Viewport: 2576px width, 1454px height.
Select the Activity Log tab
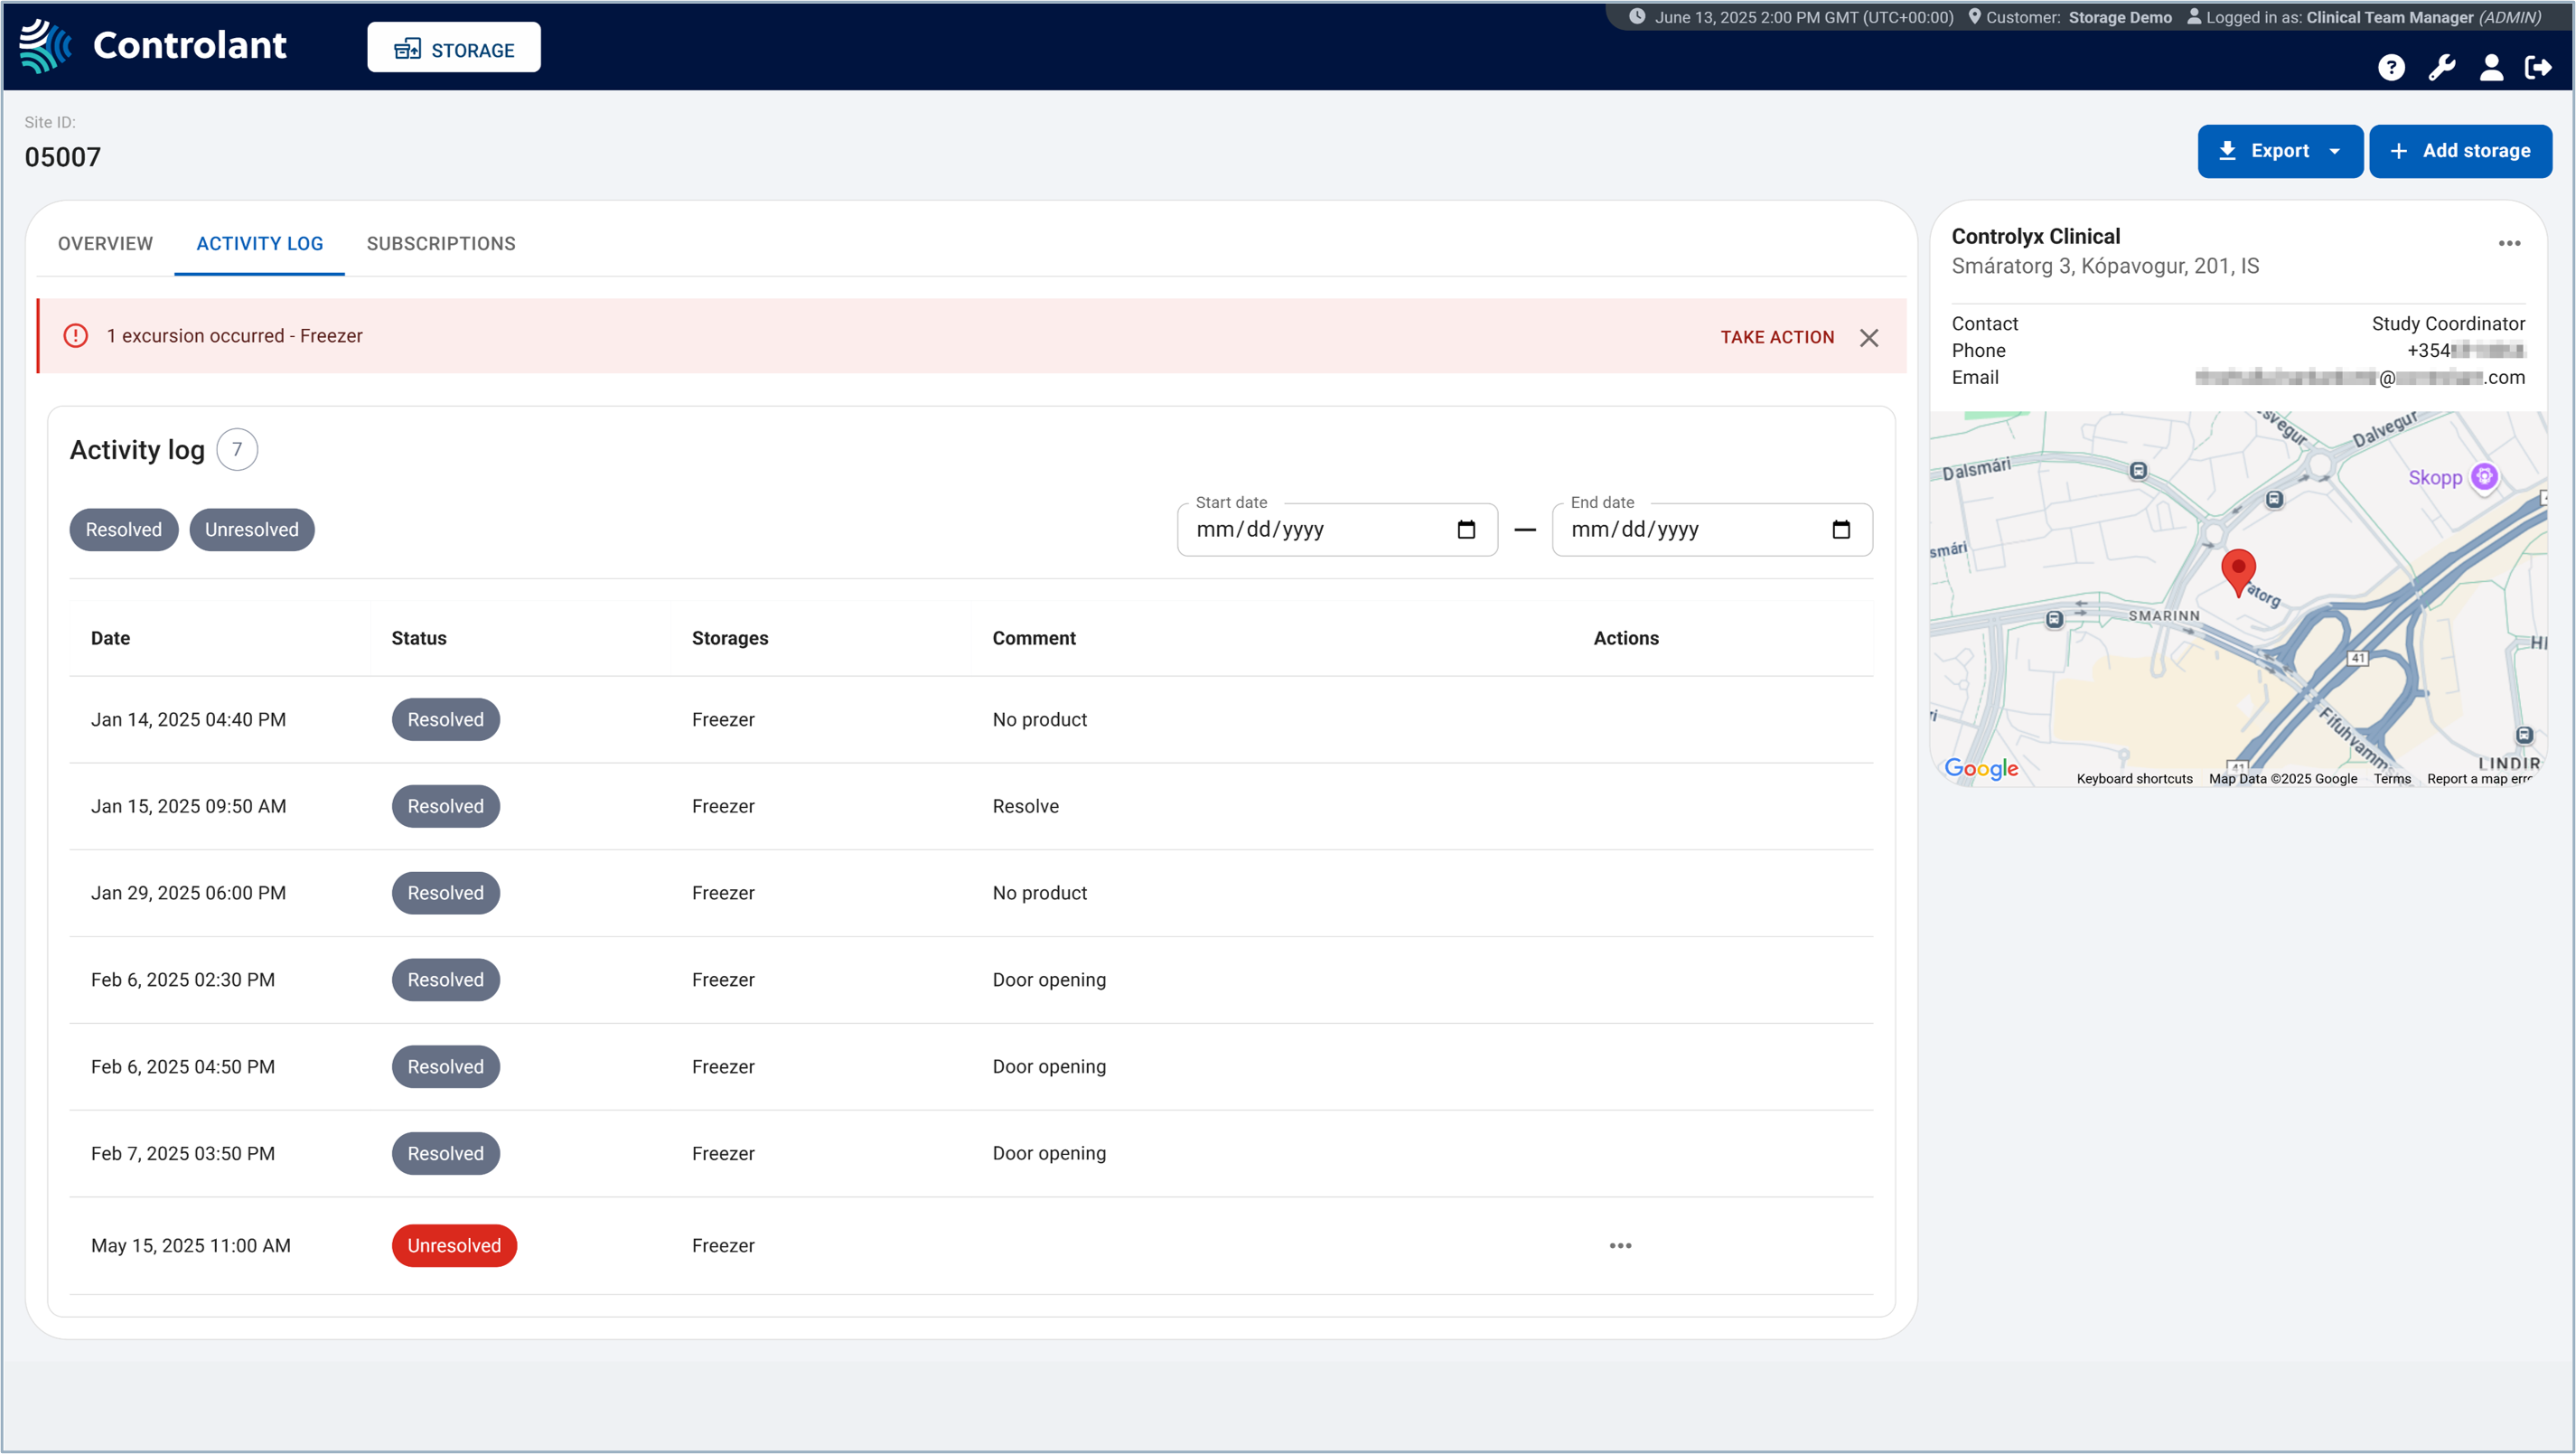tap(260, 243)
